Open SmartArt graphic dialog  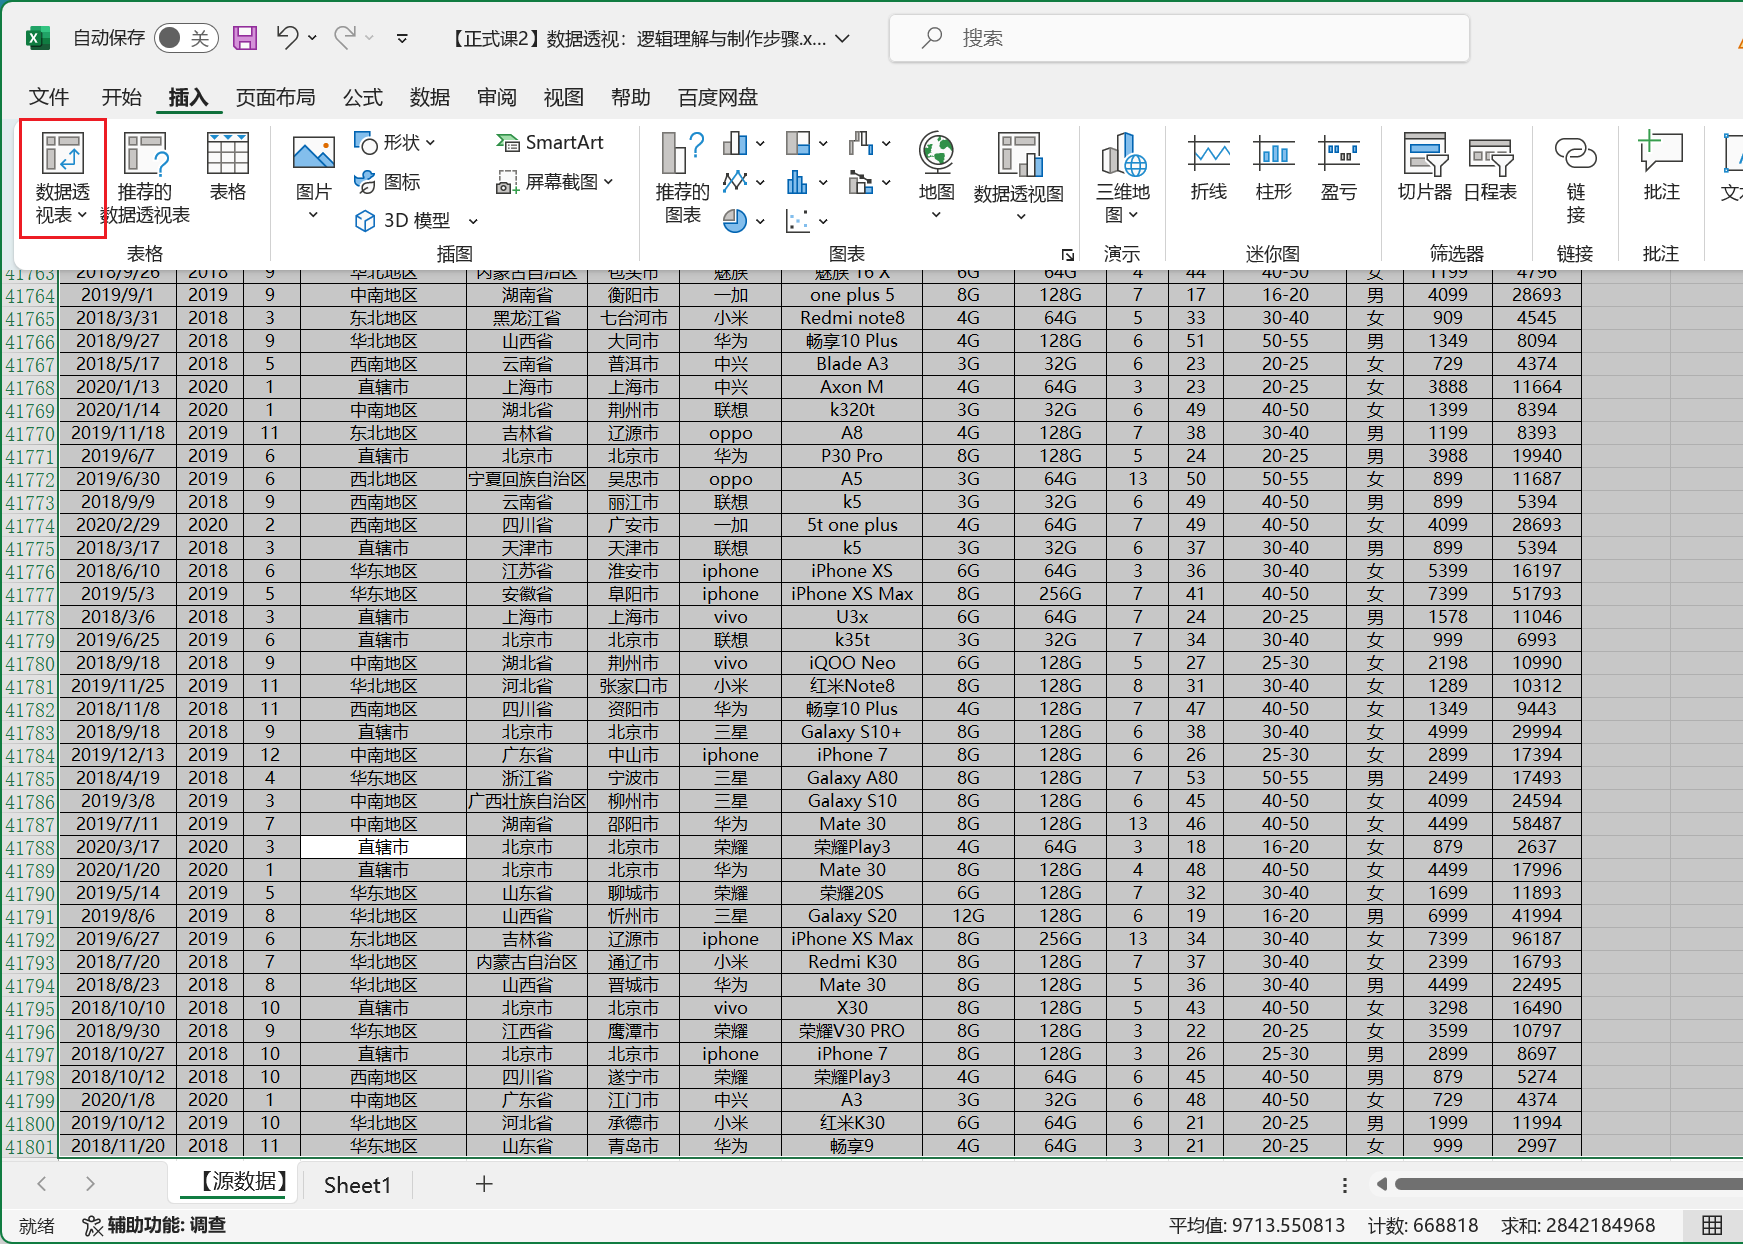(x=550, y=143)
